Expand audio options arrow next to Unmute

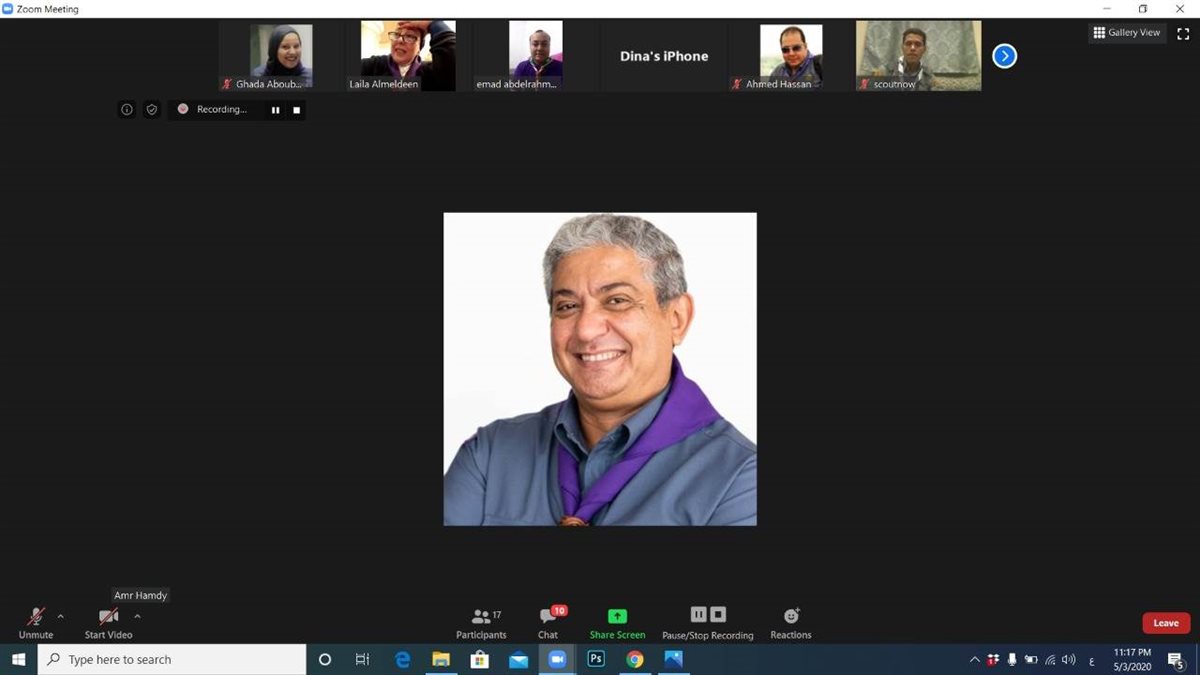click(x=61, y=616)
